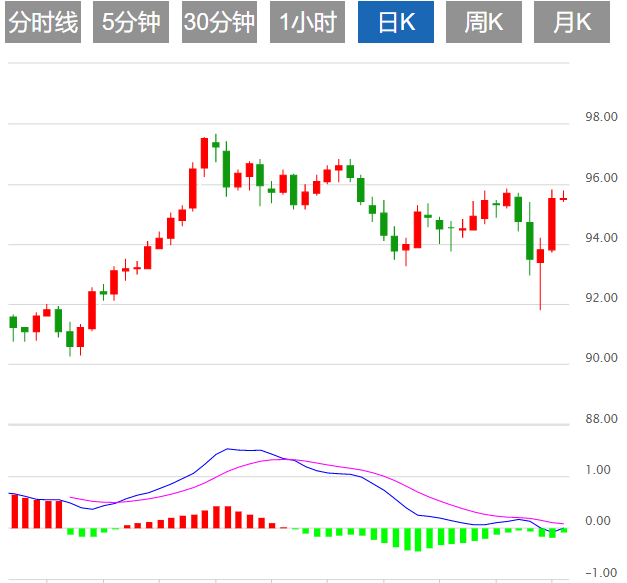
Task: Click the 94.00 price axis label
Action: click(601, 238)
